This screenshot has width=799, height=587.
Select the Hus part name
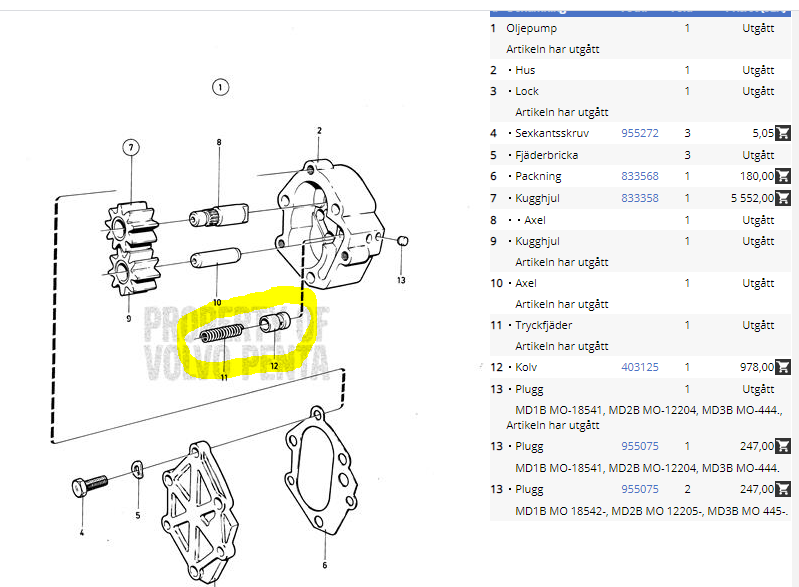click(x=525, y=70)
